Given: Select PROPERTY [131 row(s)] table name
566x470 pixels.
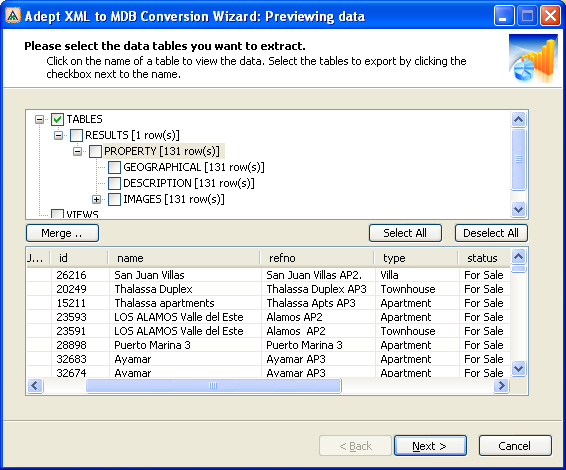Looking at the screenshot, I should coord(162,151).
